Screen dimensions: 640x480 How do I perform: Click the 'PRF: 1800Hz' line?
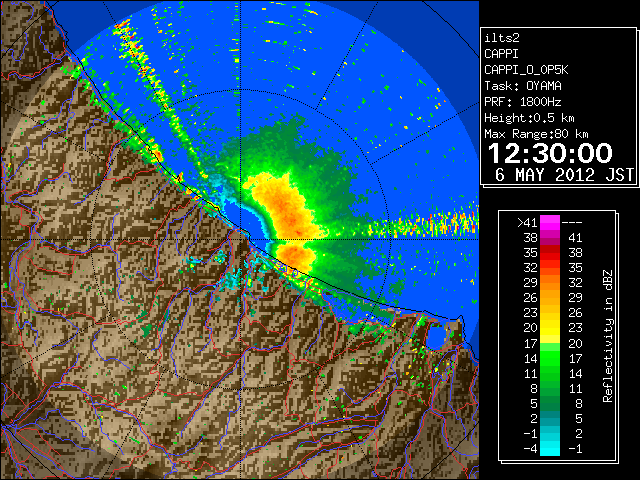point(523,102)
